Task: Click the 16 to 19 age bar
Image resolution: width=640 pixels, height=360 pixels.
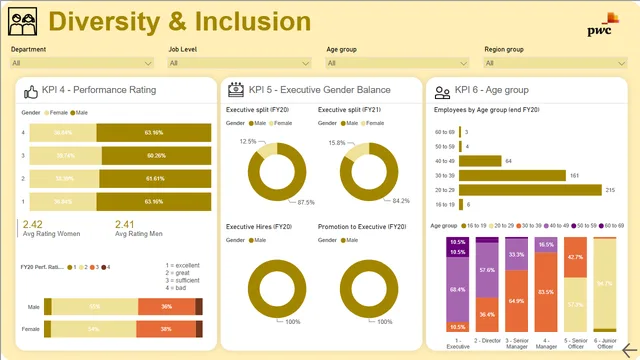Action: tap(461, 204)
